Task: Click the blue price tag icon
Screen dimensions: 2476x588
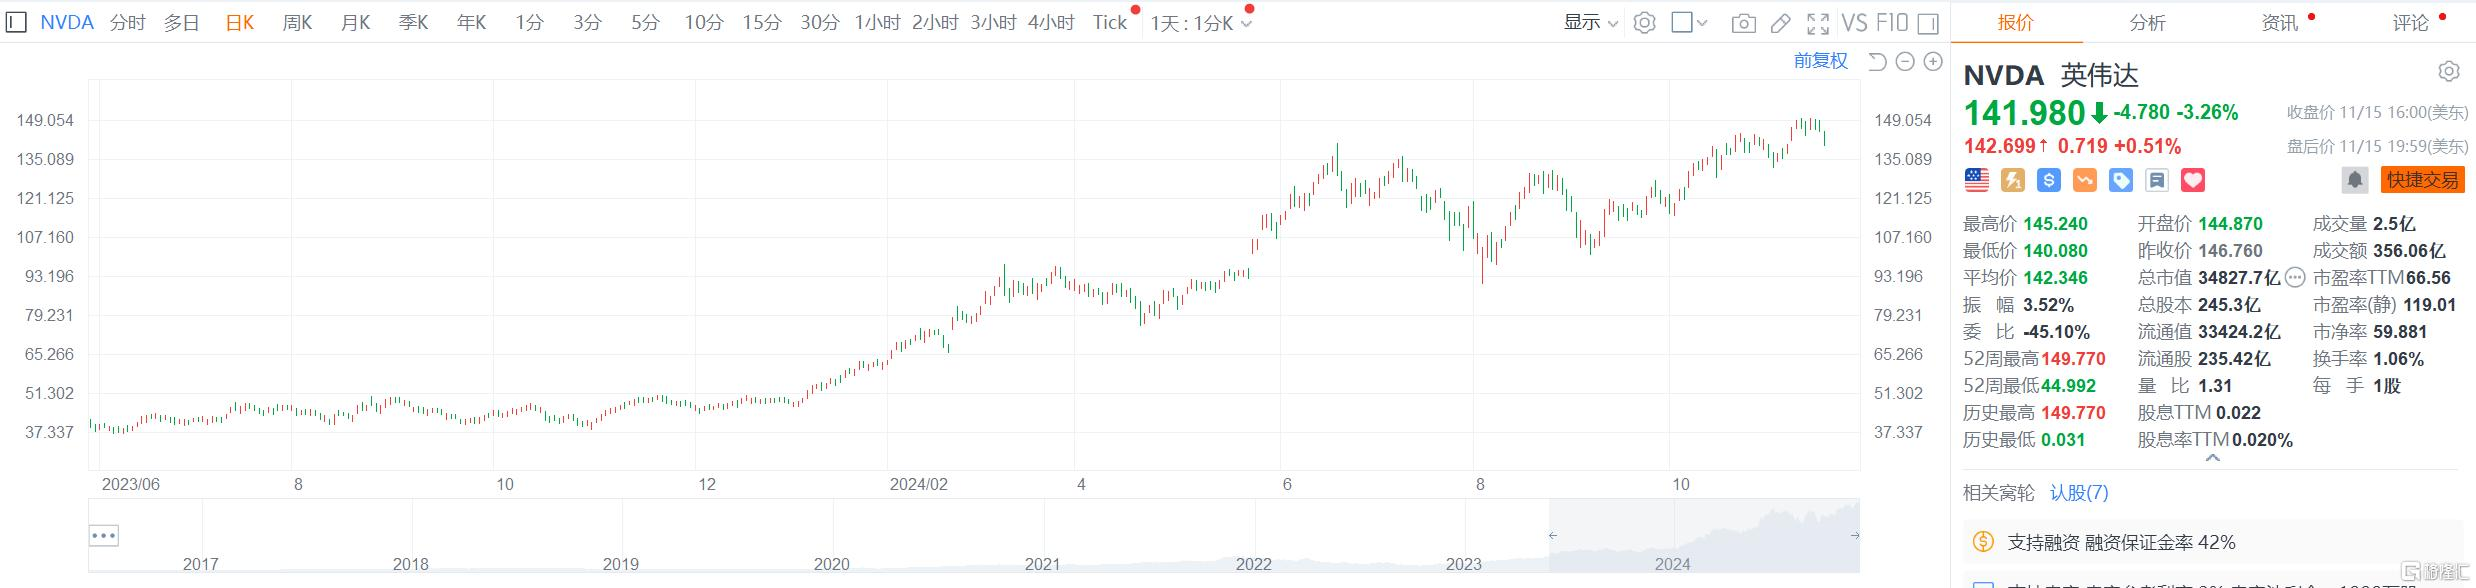Action: coord(2121,180)
